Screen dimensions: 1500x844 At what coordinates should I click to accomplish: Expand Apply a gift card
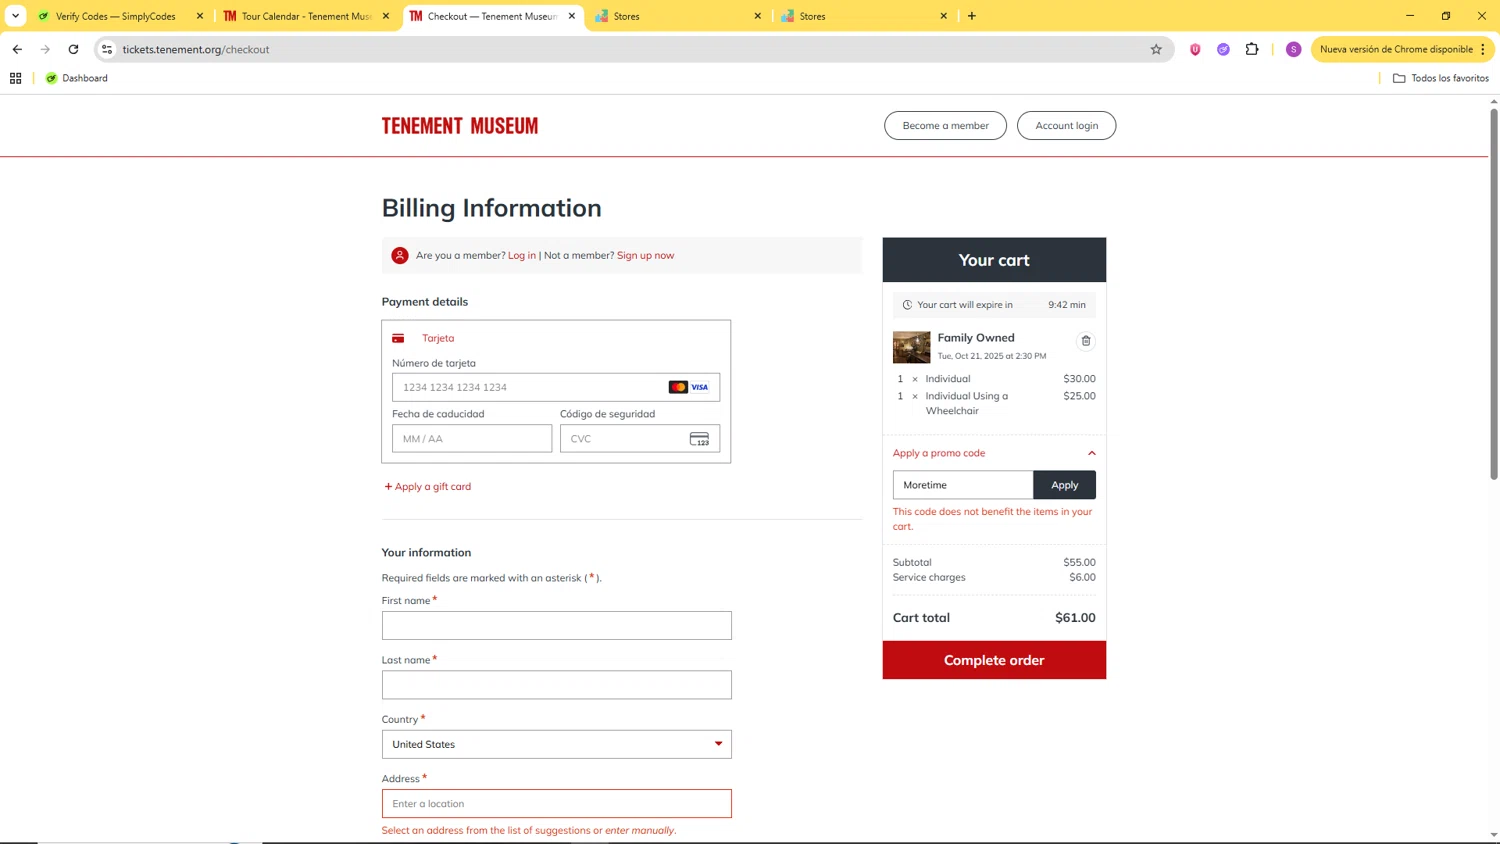pos(428,487)
